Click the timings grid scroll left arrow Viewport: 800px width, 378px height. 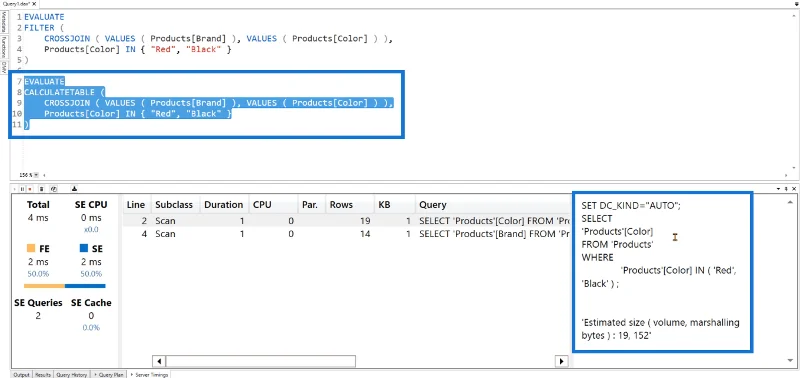pyautogui.click(x=159, y=361)
